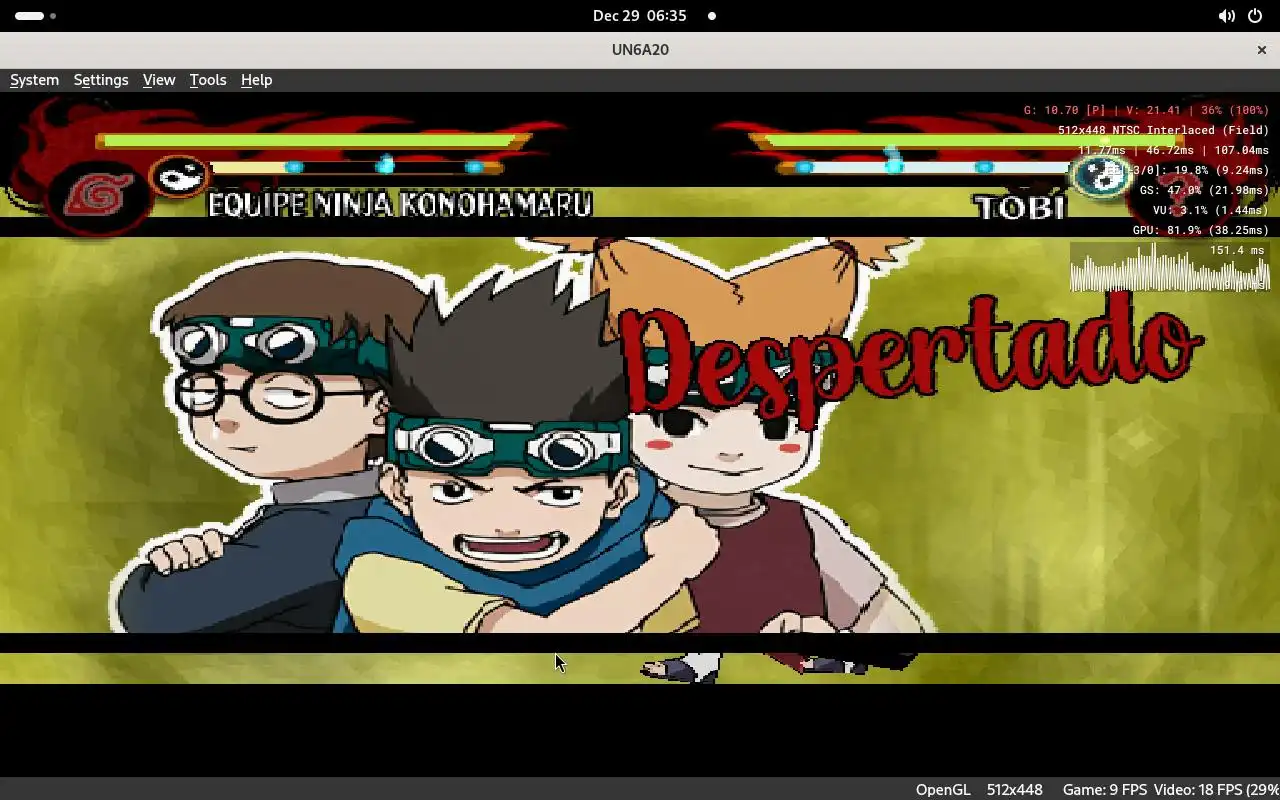1280x800 pixels.
Task: Open the Tools menu
Action: [x=208, y=80]
